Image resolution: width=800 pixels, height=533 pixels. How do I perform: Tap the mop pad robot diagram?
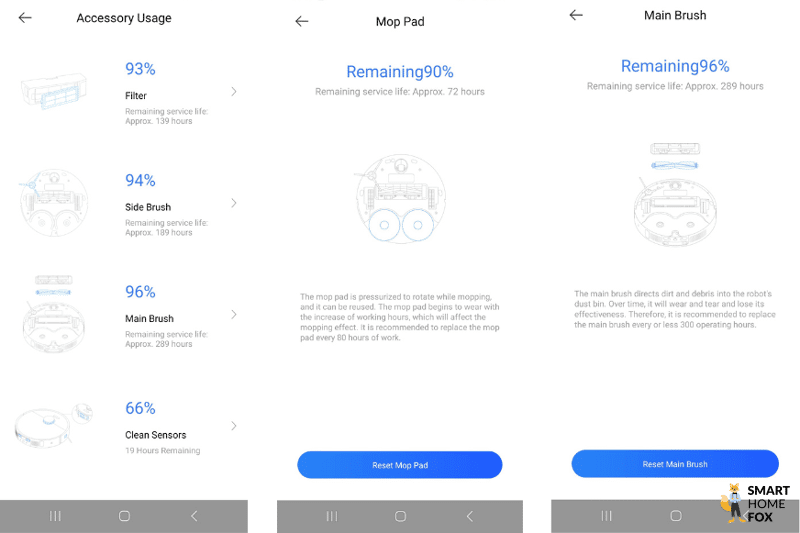pyautogui.click(x=398, y=200)
